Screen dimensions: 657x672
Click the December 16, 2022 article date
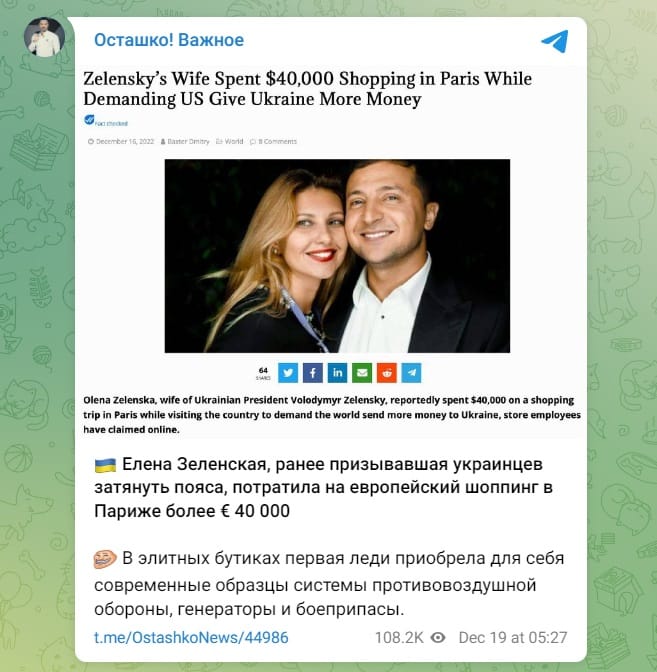(121, 141)
